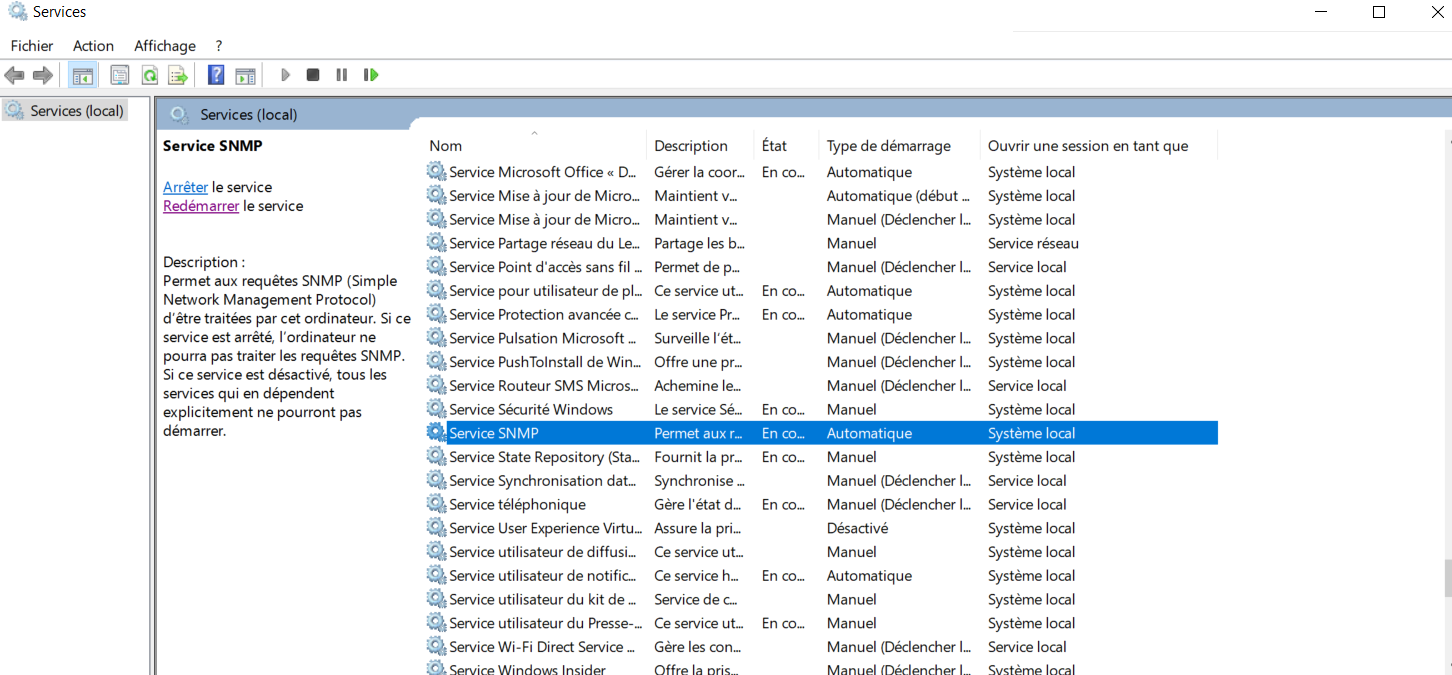Select Services (local) in the left tree
The image size is (1452, 675).
tap(76, 111)
